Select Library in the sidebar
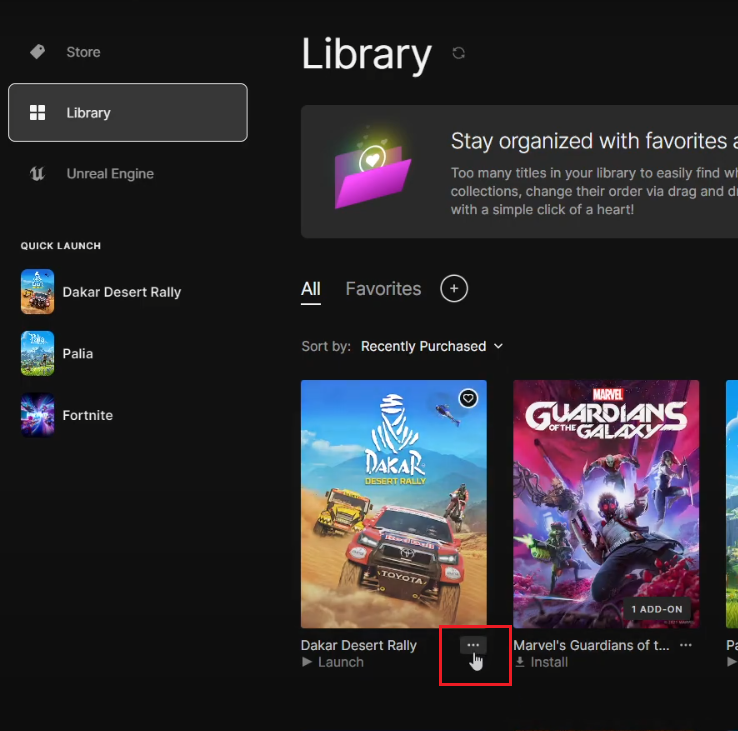The height and width of the screenshot is (731, 738). tap(128, 112)
